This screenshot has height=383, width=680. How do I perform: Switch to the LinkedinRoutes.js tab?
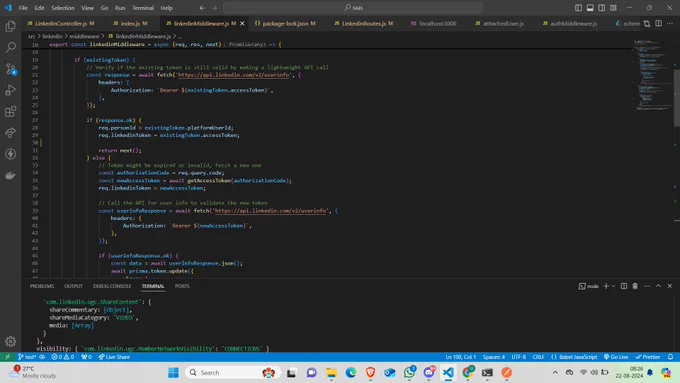pos(363,23)
